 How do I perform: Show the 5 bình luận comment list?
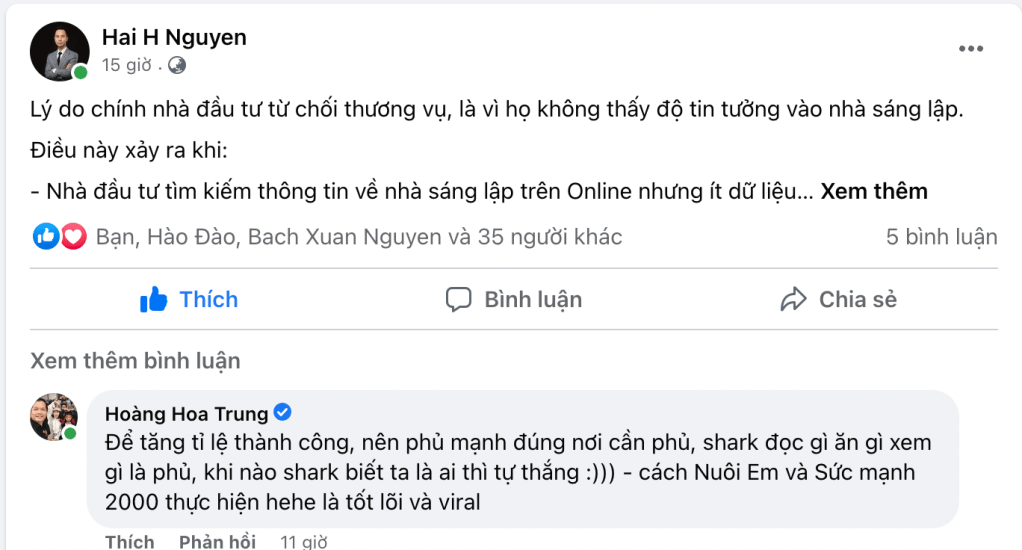941,237
